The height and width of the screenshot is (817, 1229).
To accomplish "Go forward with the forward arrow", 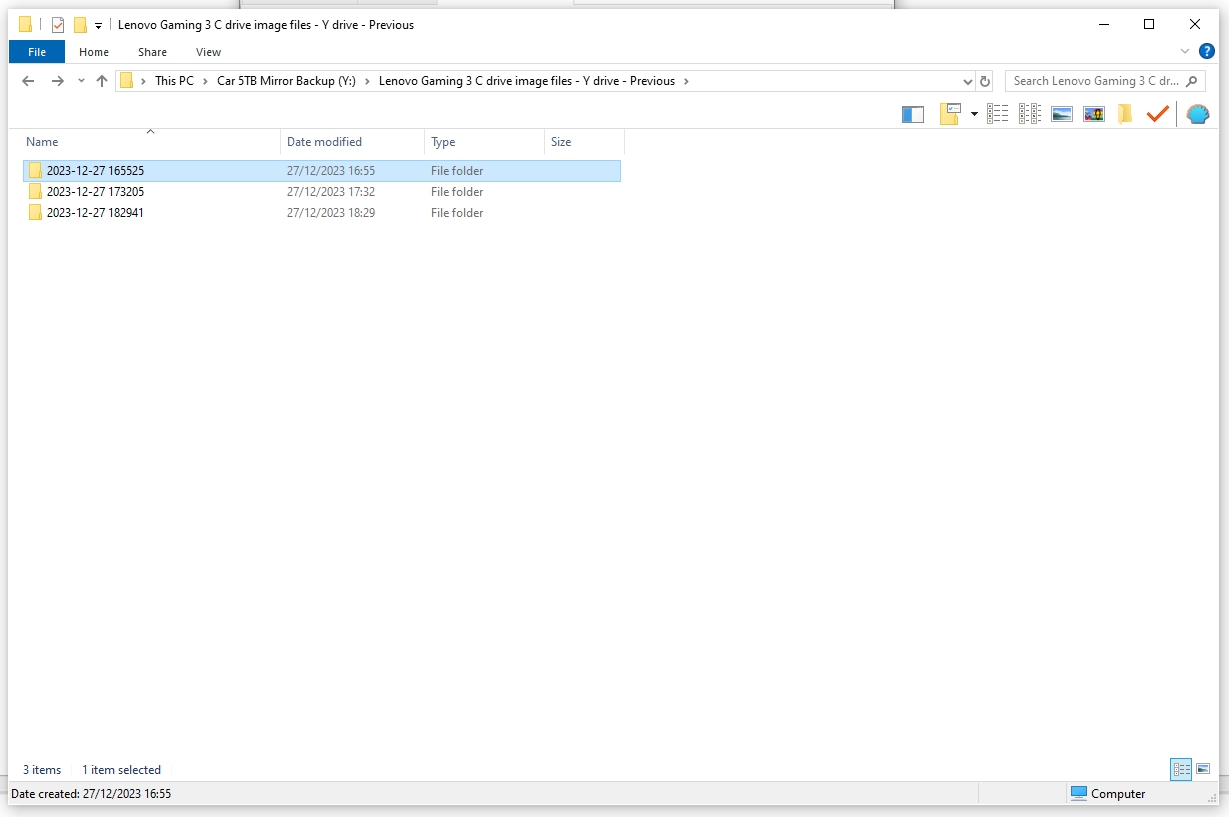I will click(x=57, y=81).
